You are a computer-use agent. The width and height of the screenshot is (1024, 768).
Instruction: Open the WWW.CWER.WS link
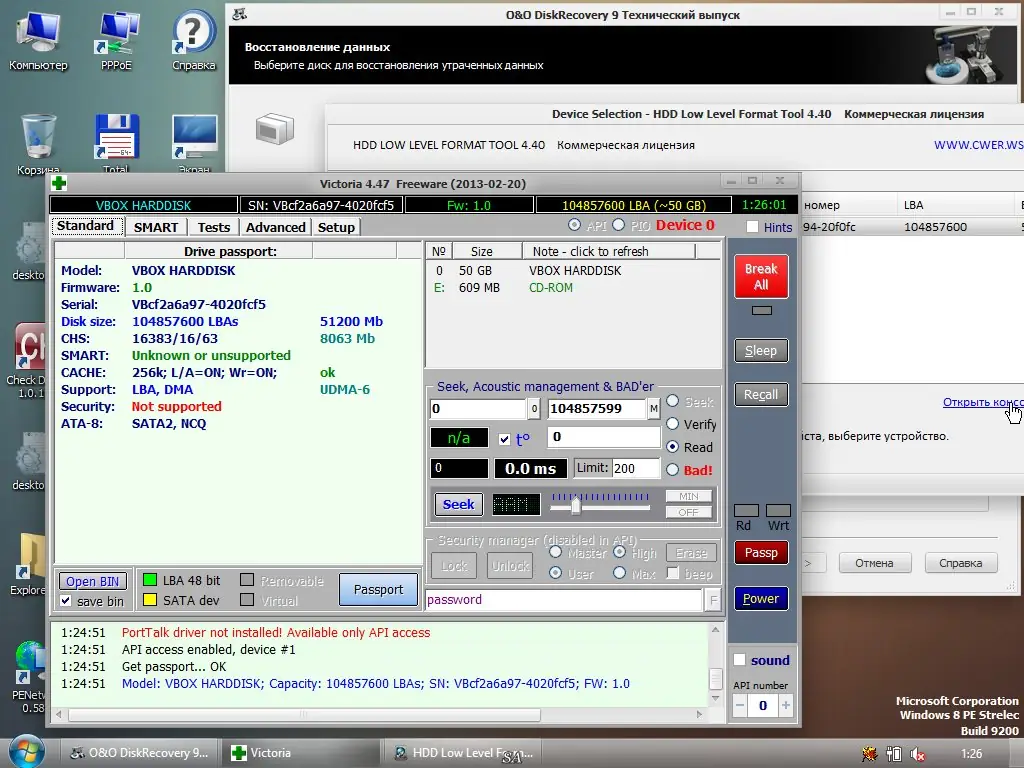tap(978, 145)
